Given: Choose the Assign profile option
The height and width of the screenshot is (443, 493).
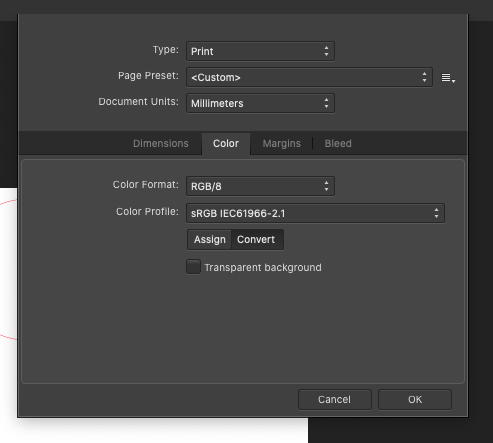Looking at the screenshot, I should tap(210, 240).
